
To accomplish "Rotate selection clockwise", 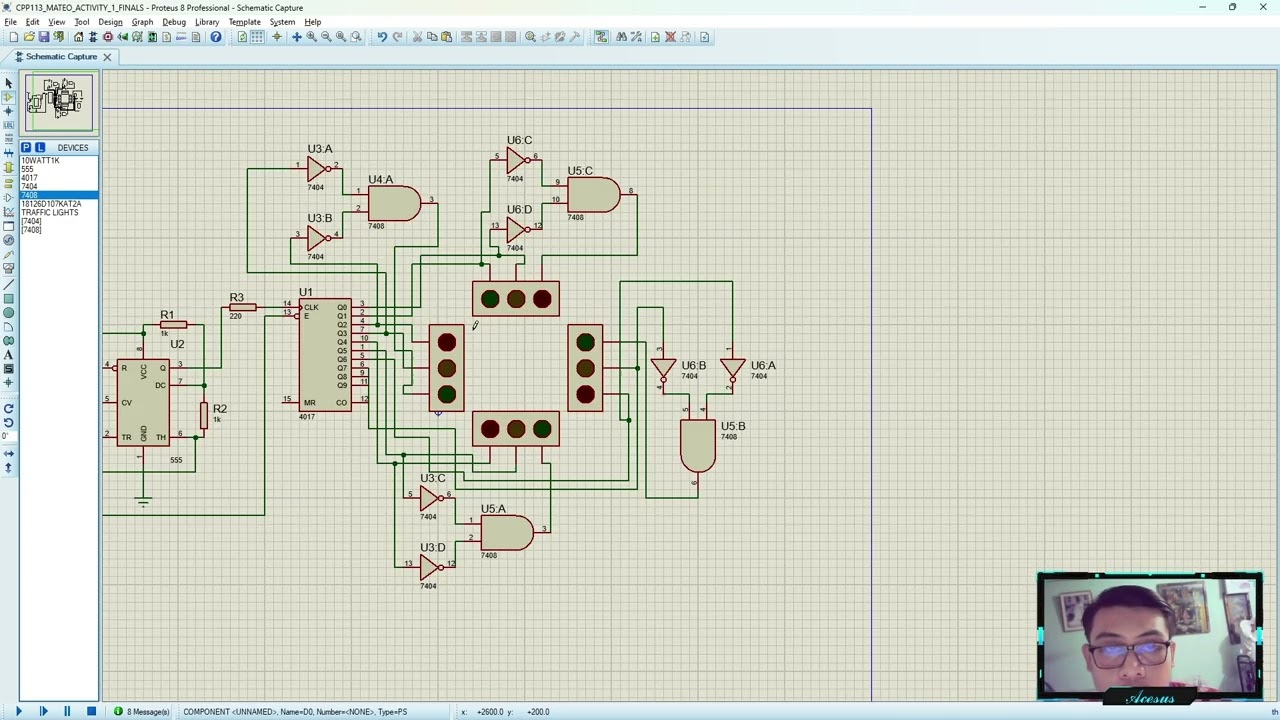I will [x=9, y=408].
